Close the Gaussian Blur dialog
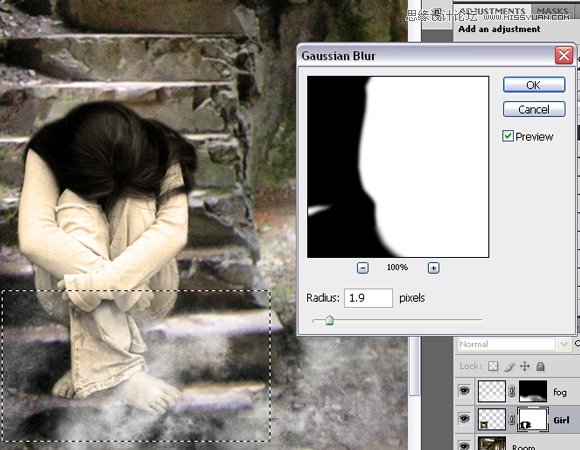 (x=564, y=55)
